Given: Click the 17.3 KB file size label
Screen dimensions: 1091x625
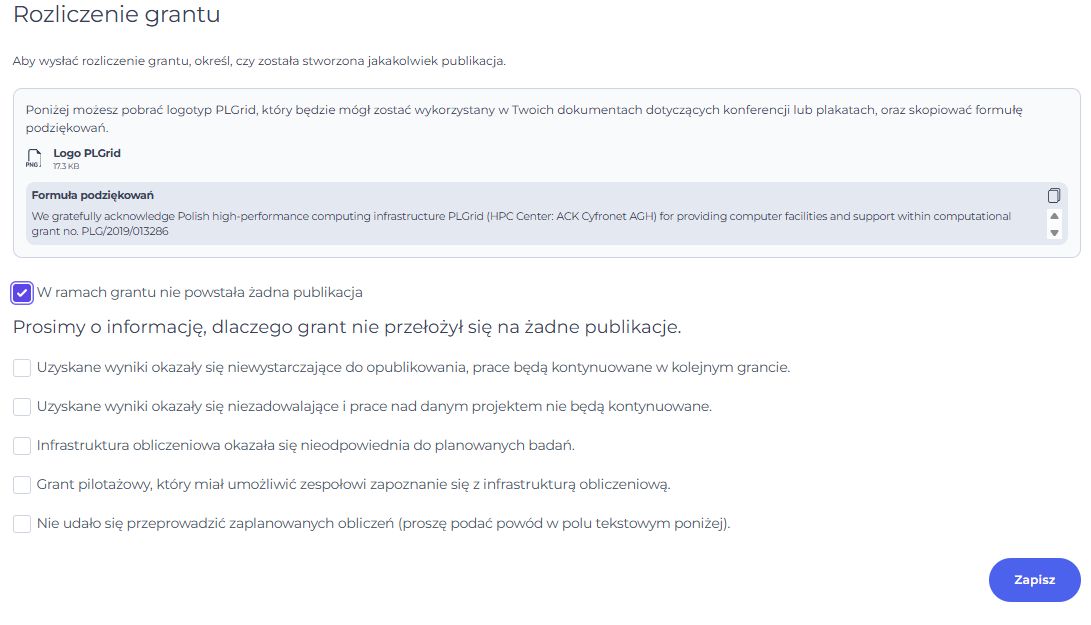Looking at the screenshot, I should (x=66, y=166).
